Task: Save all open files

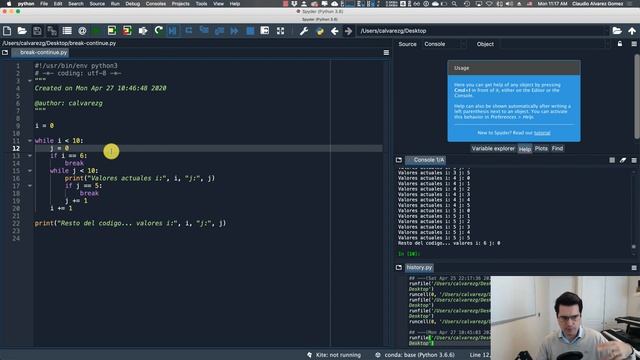Action: pos(52,31)
